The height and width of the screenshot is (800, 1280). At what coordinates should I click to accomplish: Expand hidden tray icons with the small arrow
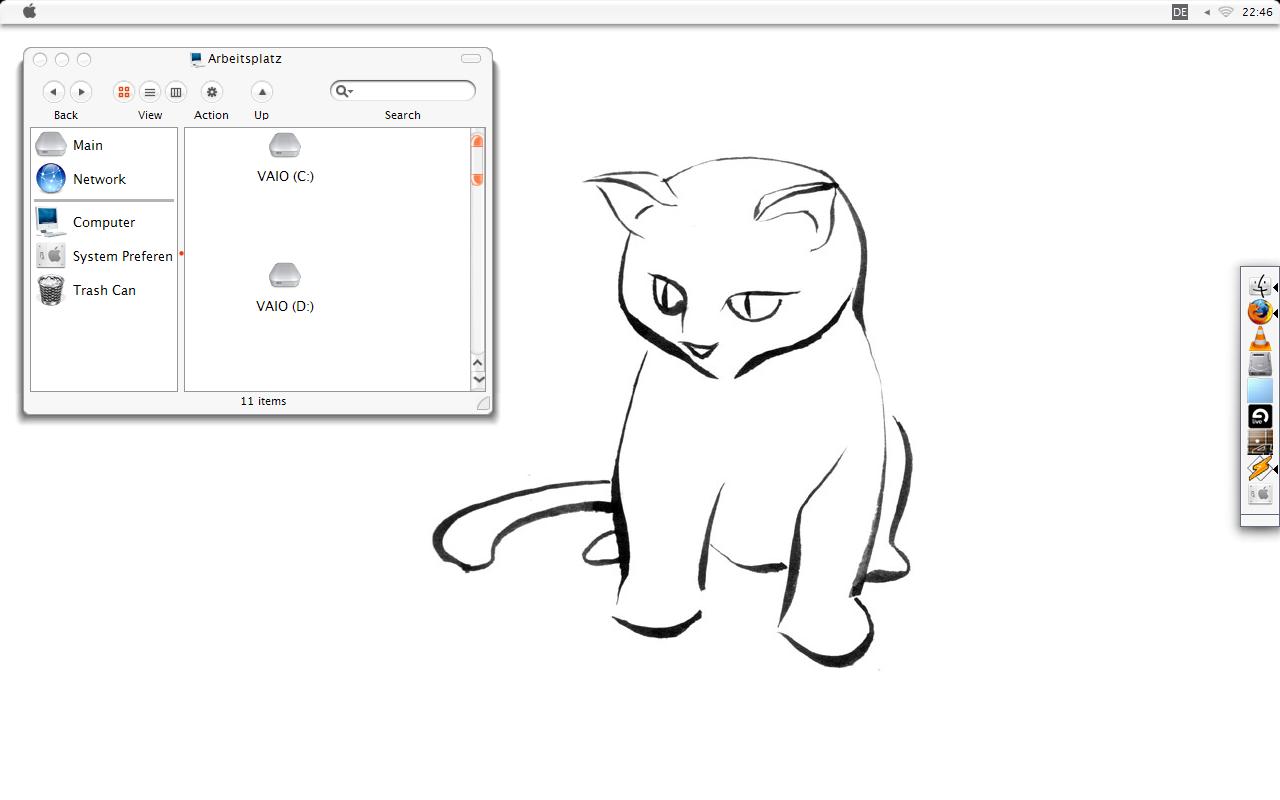point(1207,12)
